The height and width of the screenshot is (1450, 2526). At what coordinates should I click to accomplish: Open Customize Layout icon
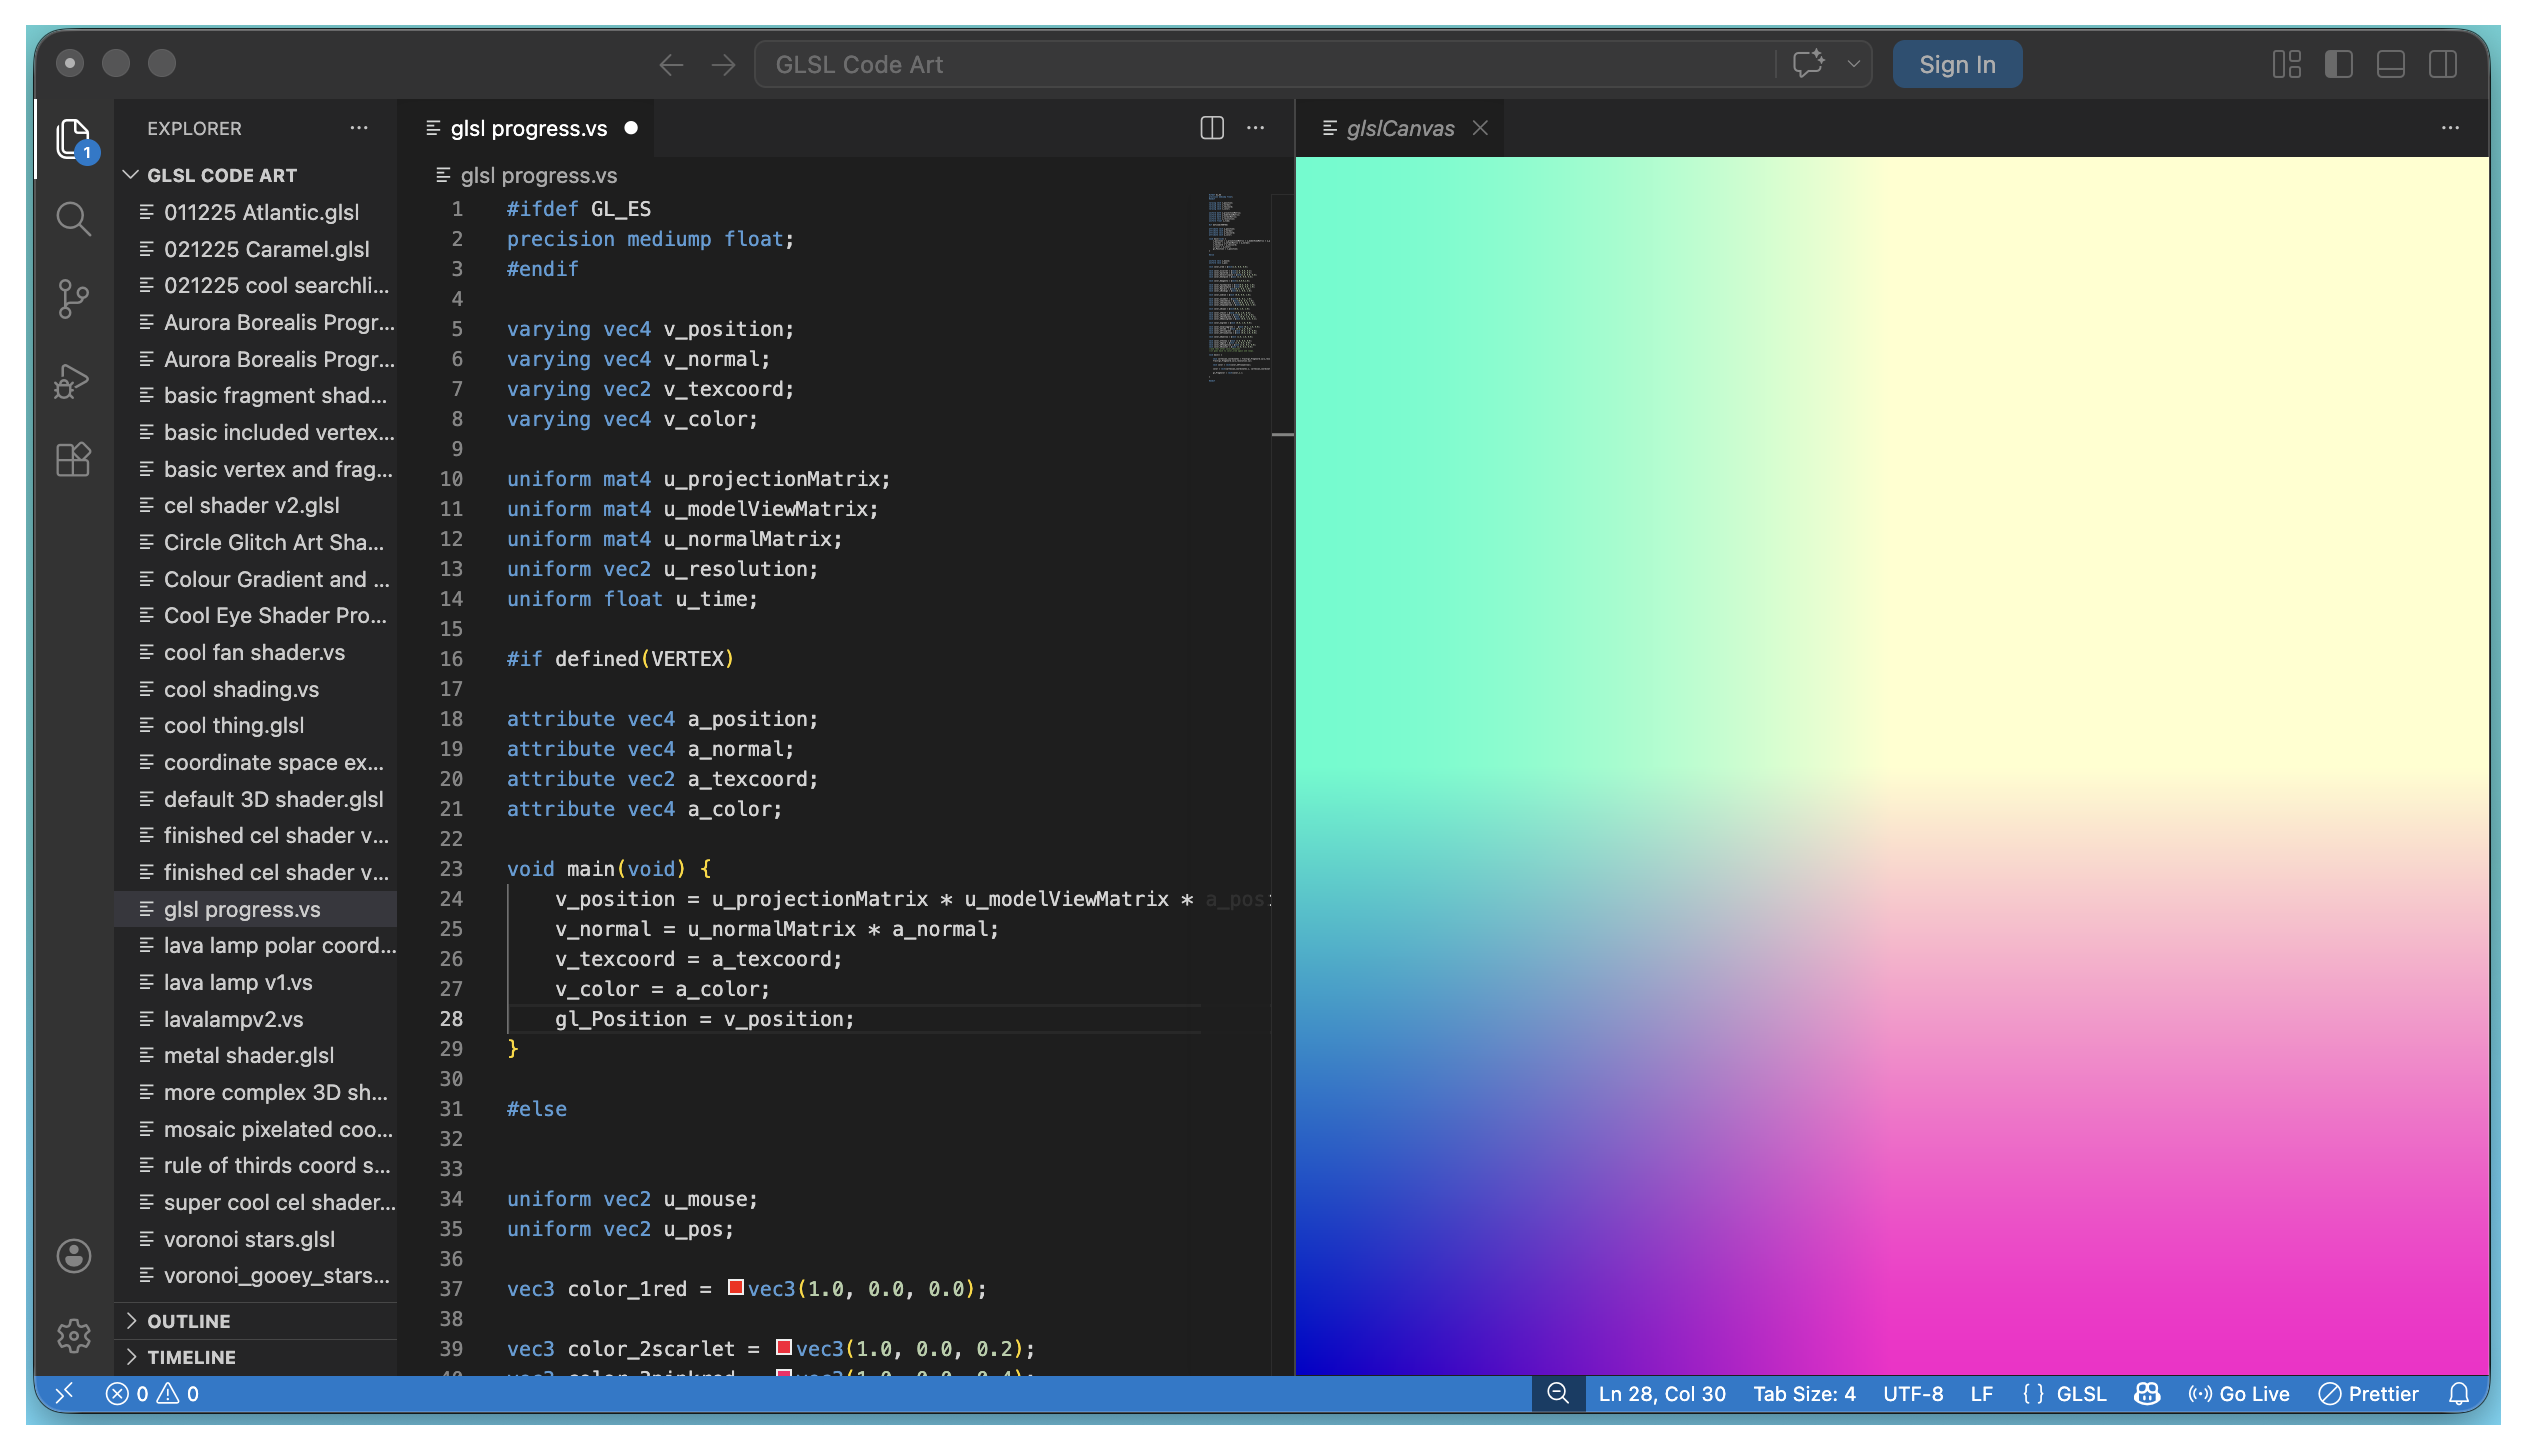(x=2286, y=64)
